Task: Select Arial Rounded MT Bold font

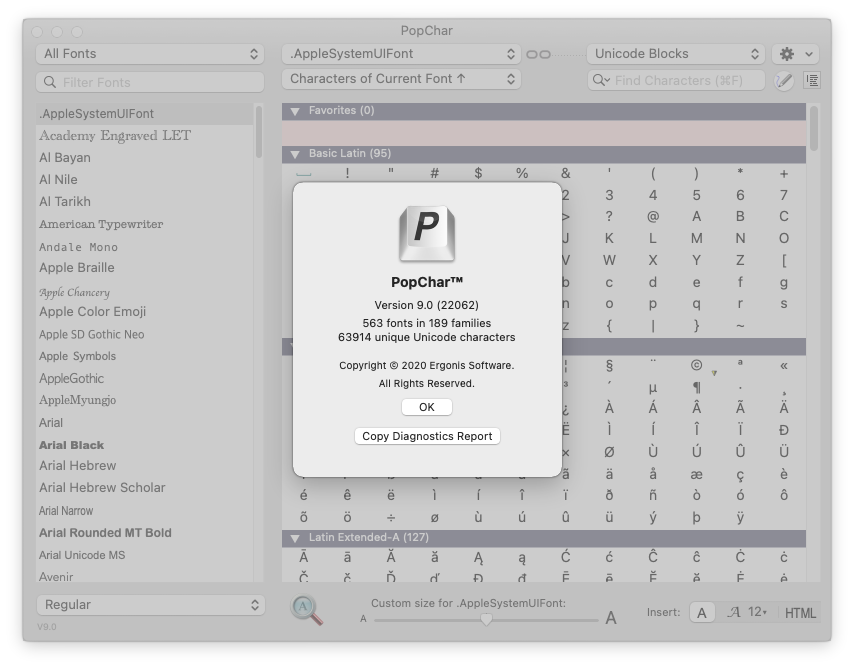Action: (x=144, y=533)
